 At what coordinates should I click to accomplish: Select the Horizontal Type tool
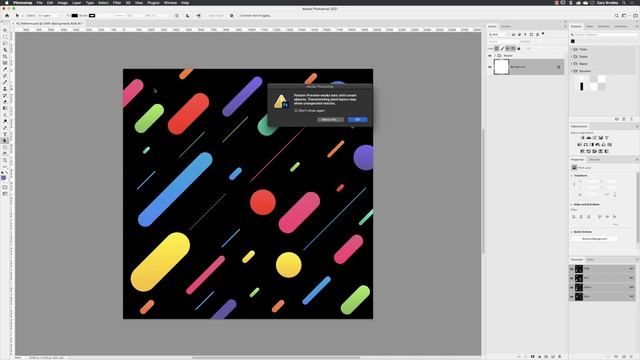(x=5, y=134)
